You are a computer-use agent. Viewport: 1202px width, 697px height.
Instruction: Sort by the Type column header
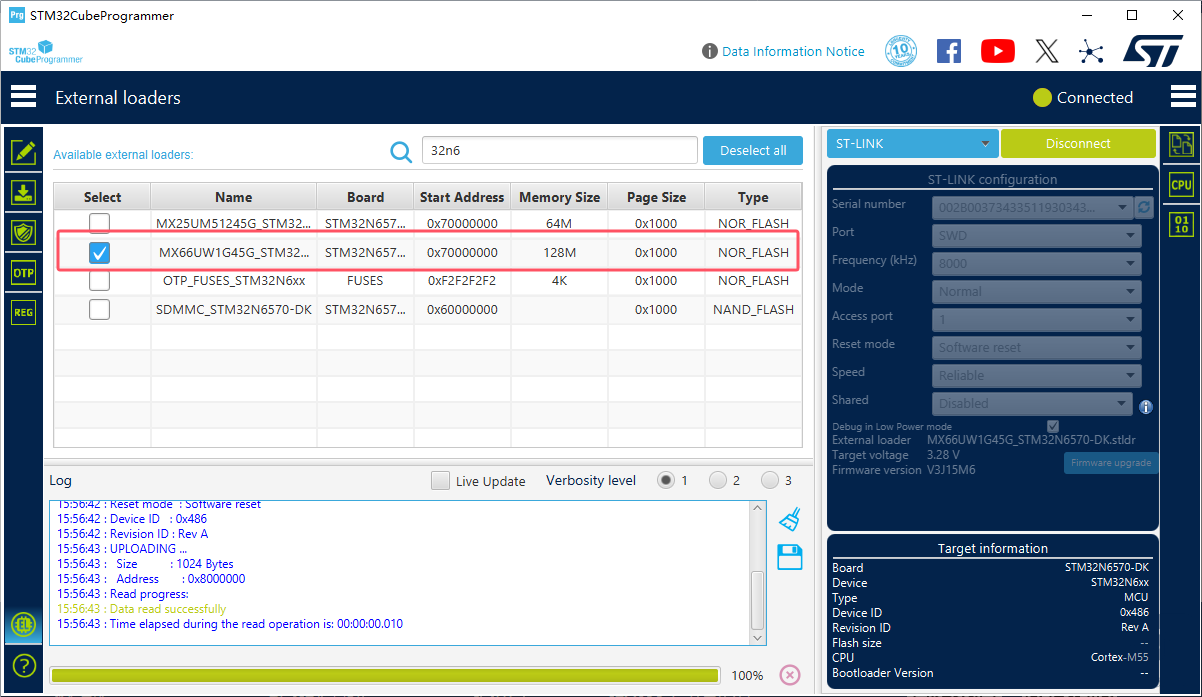point(753,197)
